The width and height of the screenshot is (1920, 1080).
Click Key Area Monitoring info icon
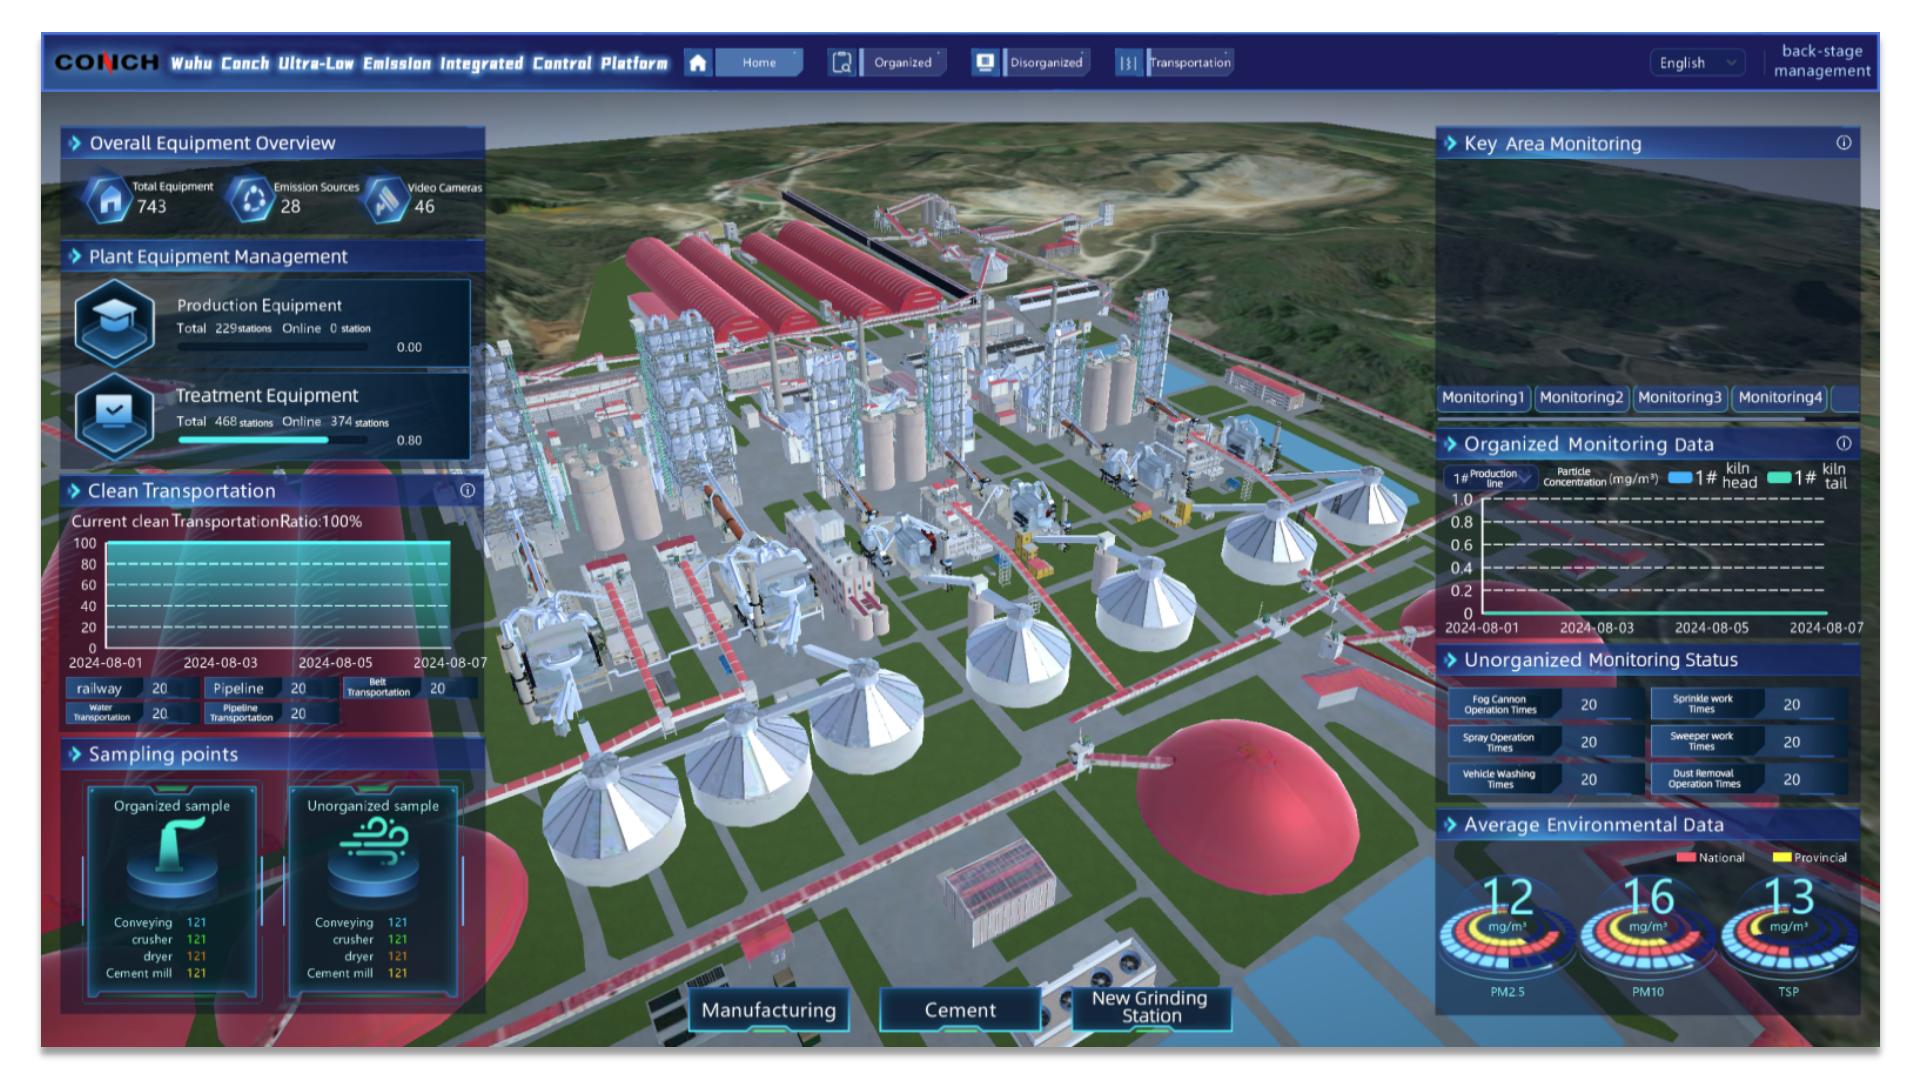click(x=1843, y=143)
